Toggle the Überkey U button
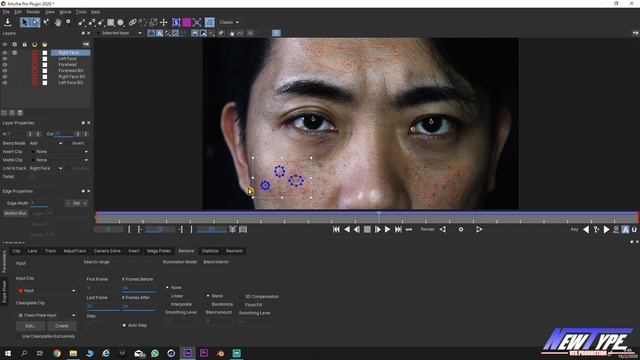The width and height of the screenshot is (640, 360). tap(634, 230)
